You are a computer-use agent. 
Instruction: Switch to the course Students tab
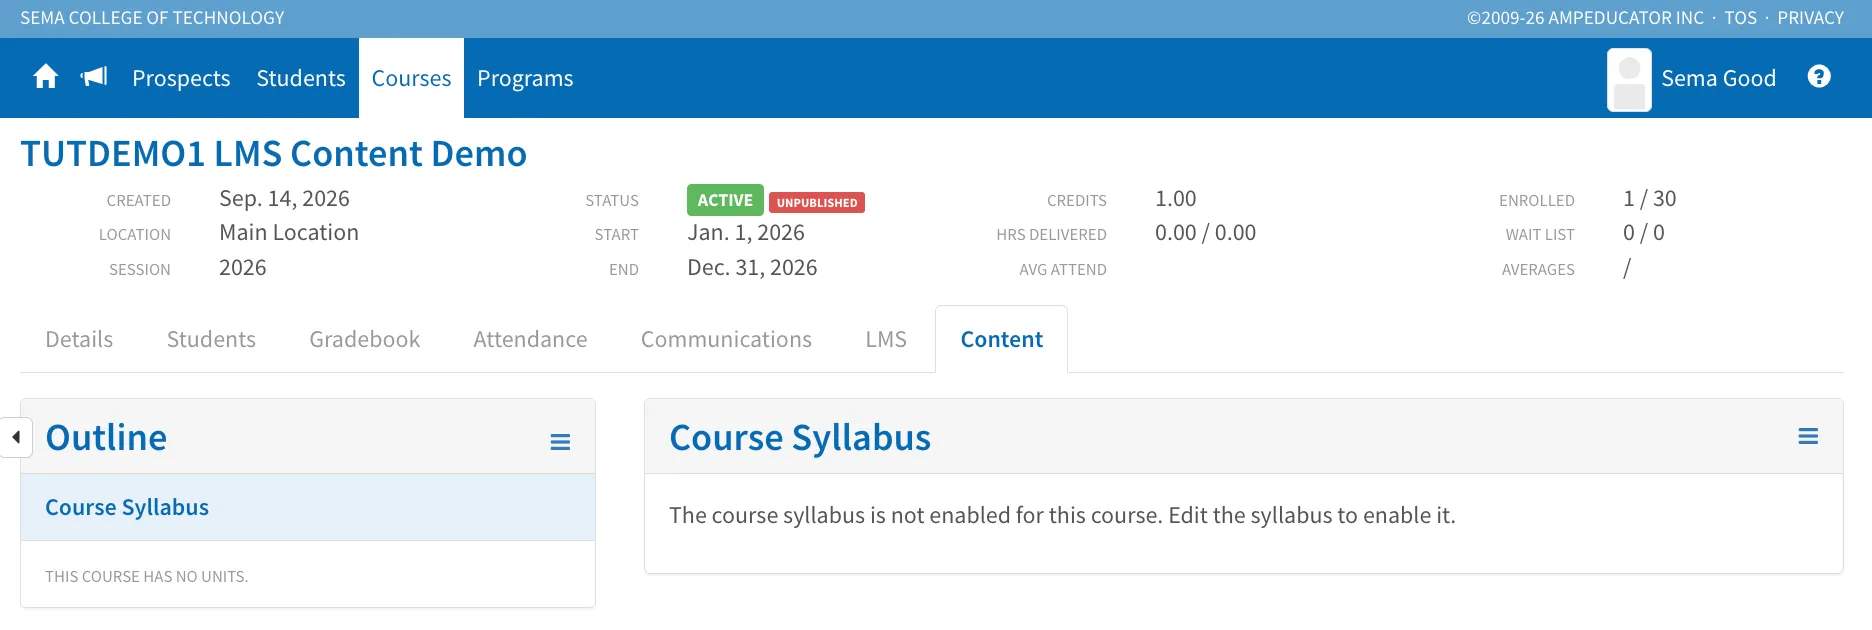211,340
